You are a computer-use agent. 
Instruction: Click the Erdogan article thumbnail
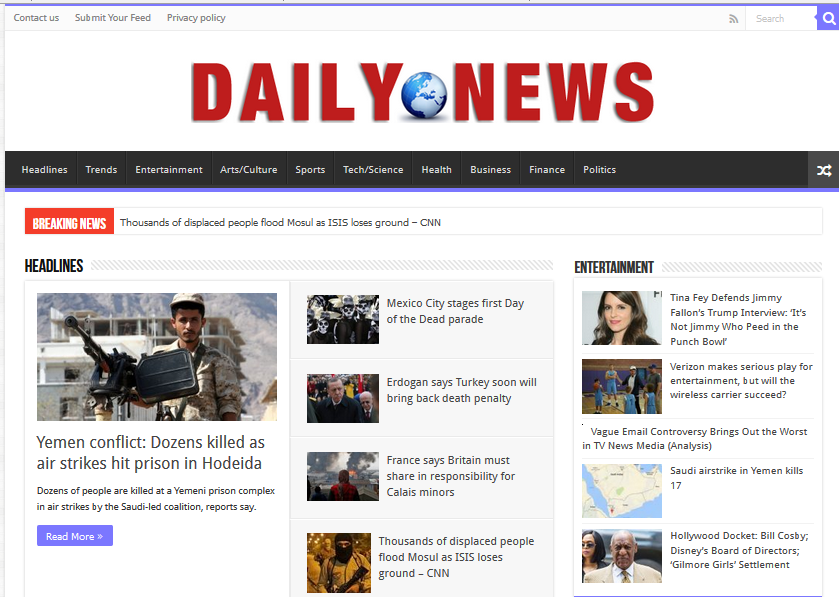coord(343,399)
